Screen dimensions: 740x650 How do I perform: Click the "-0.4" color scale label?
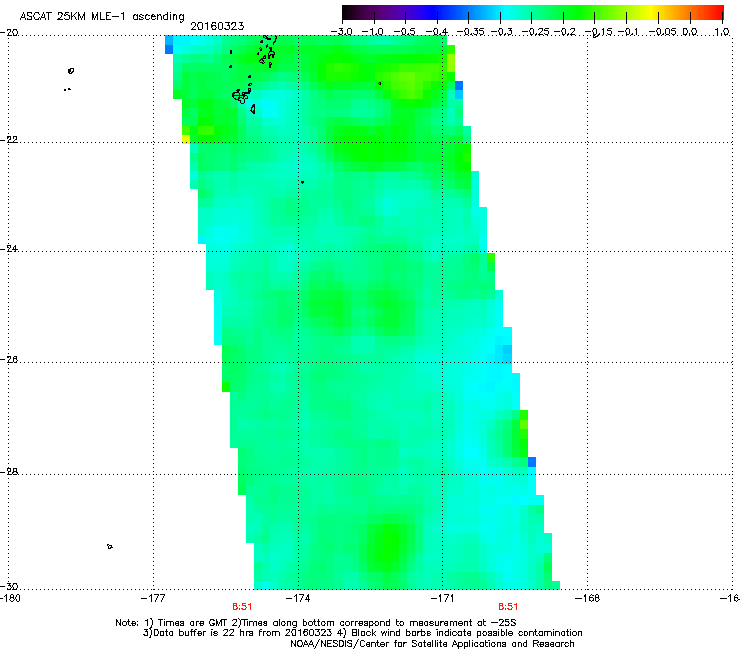tap(437, 32)
